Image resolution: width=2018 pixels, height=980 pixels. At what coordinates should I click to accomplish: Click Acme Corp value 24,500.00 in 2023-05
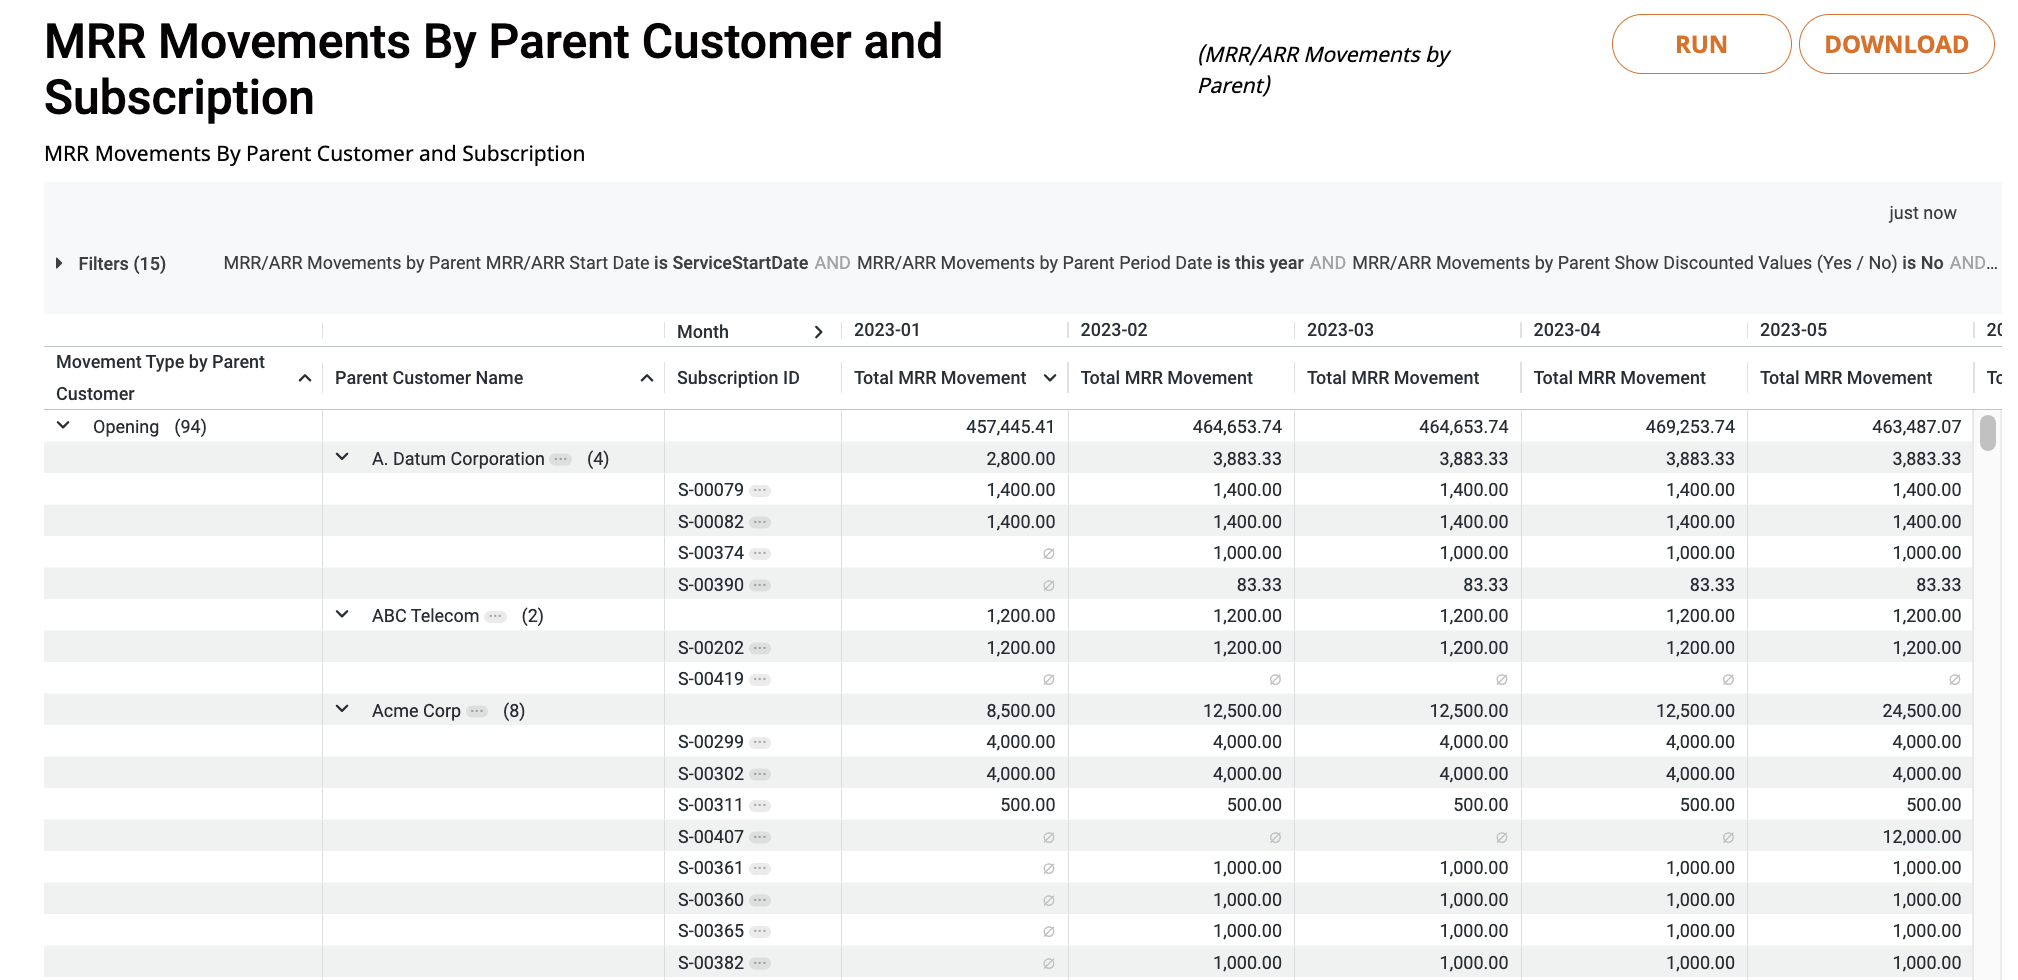pos(1921,711)
